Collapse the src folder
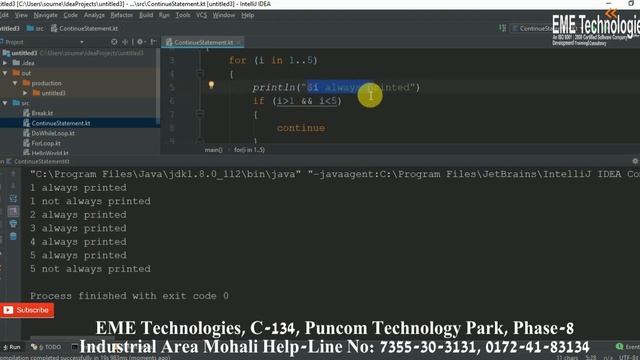640x360 pixels. pos(5,103)
